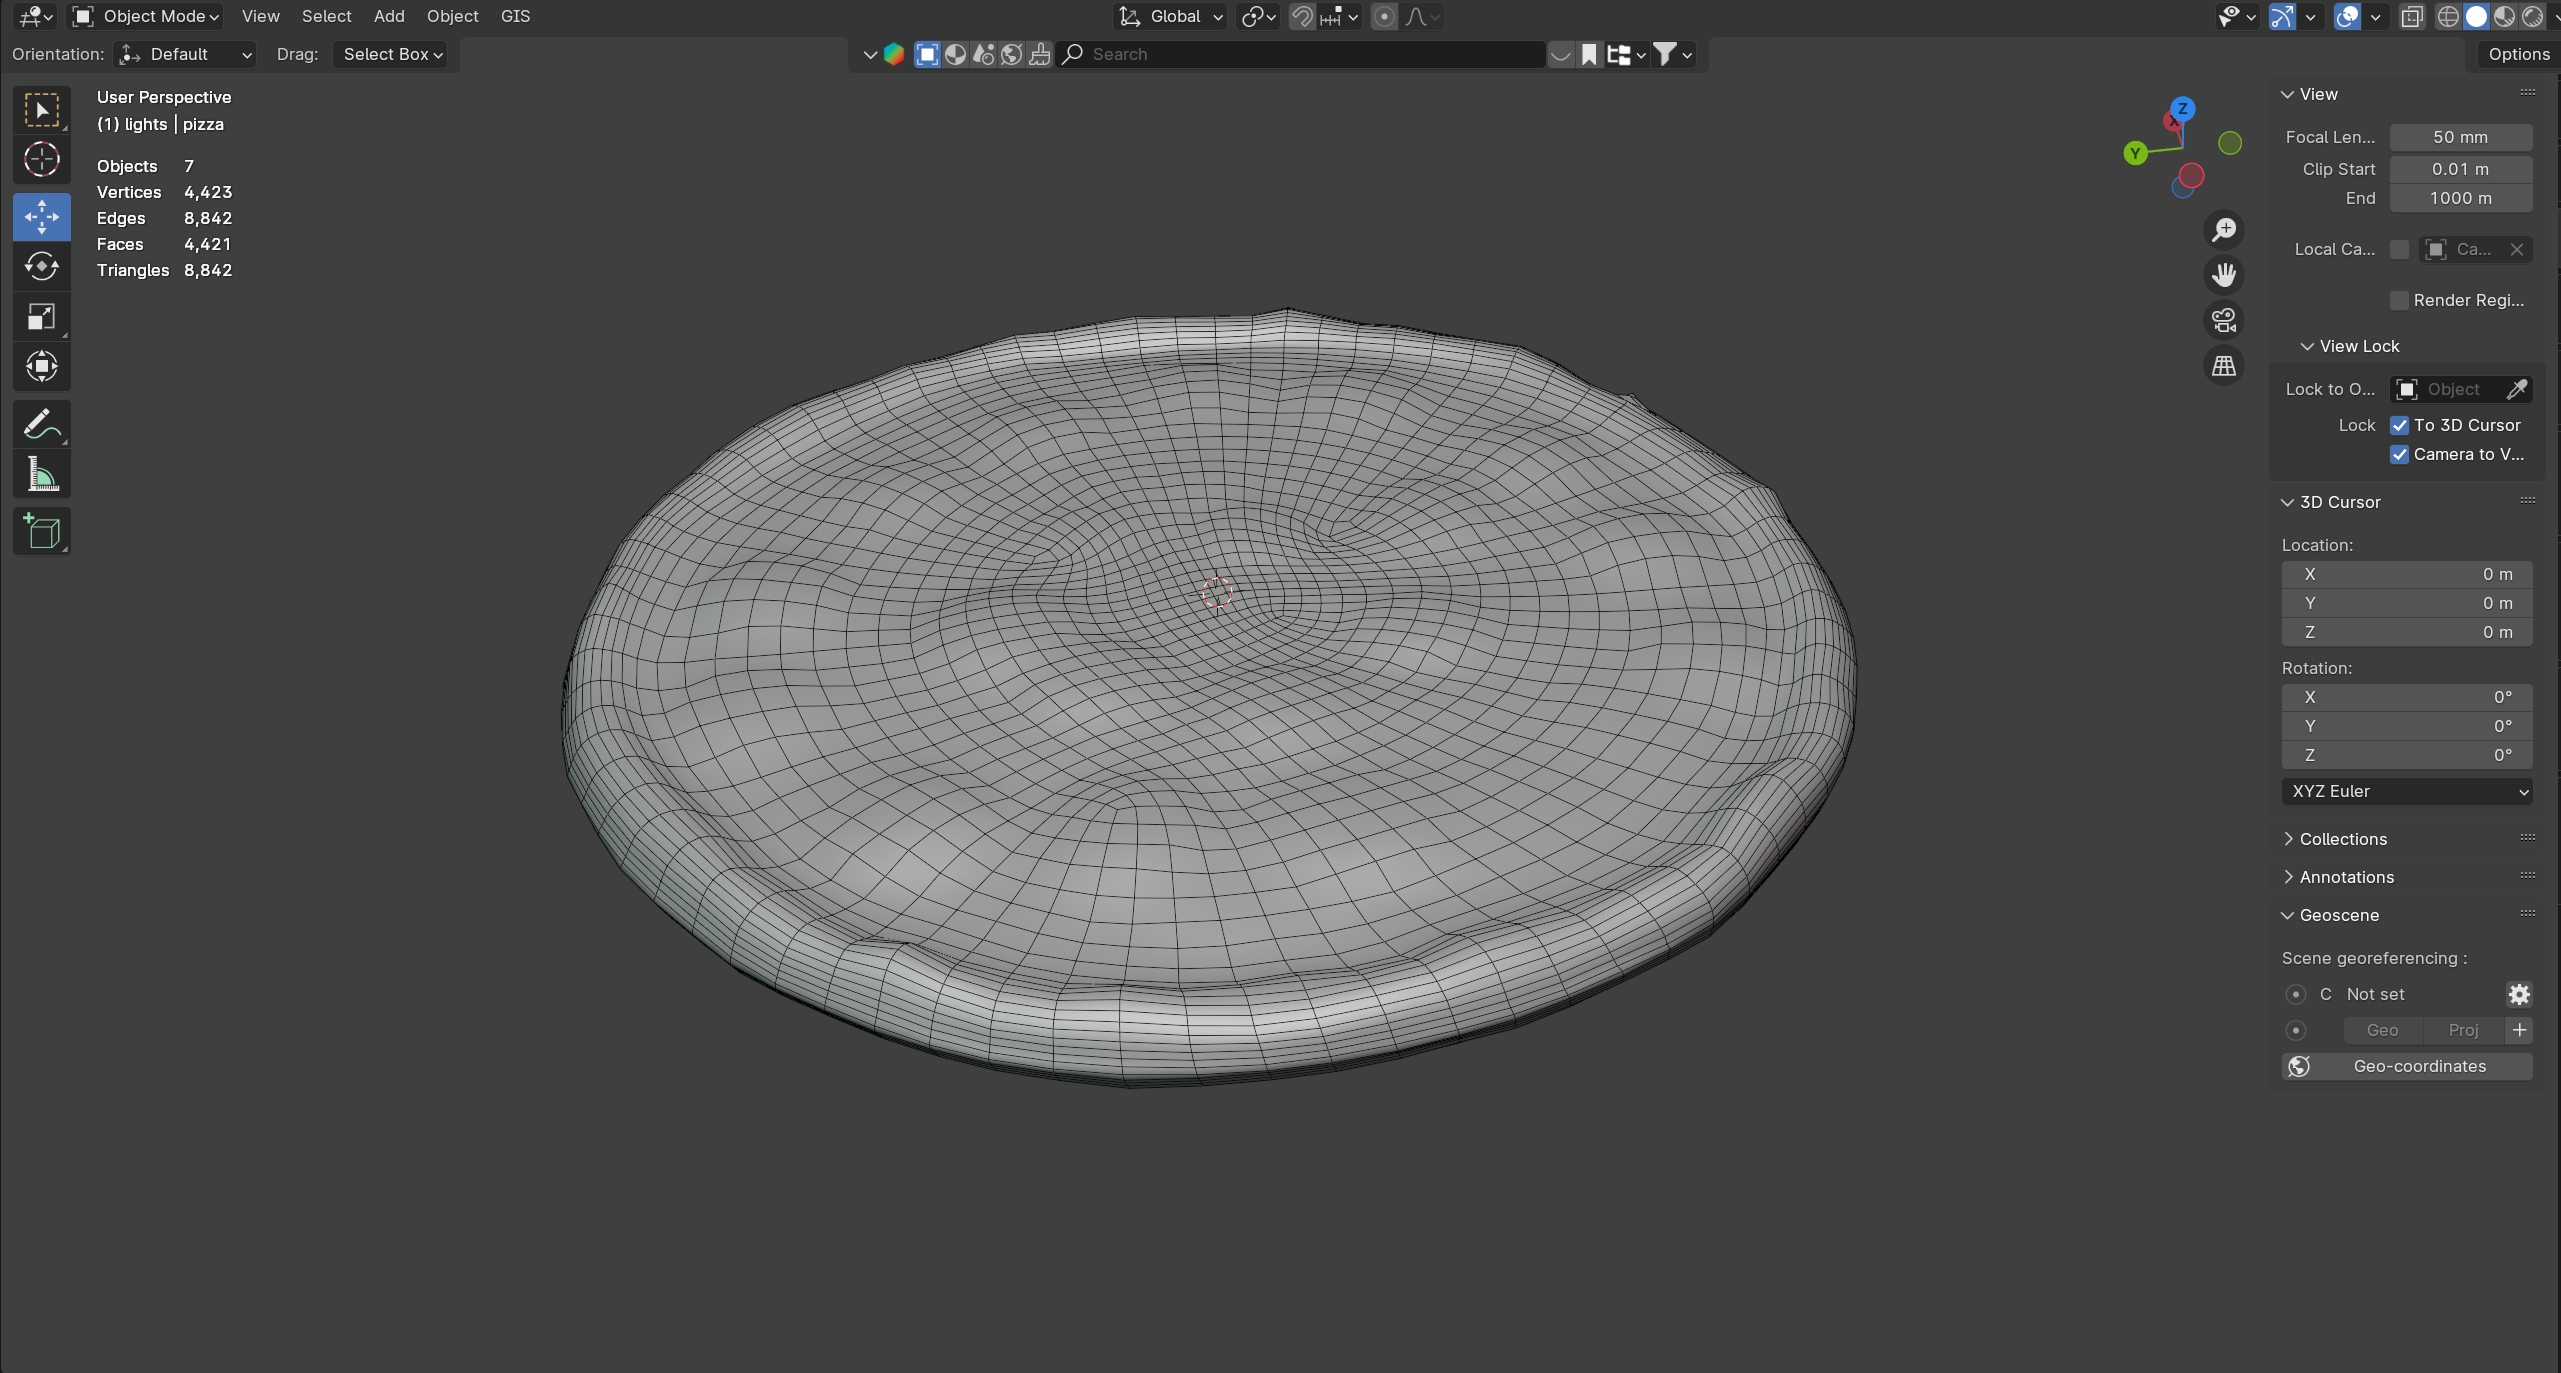Adjust the Focal Length 50 mm field
This screenshot has height=1373, width=2561.
coord(2460,137)
